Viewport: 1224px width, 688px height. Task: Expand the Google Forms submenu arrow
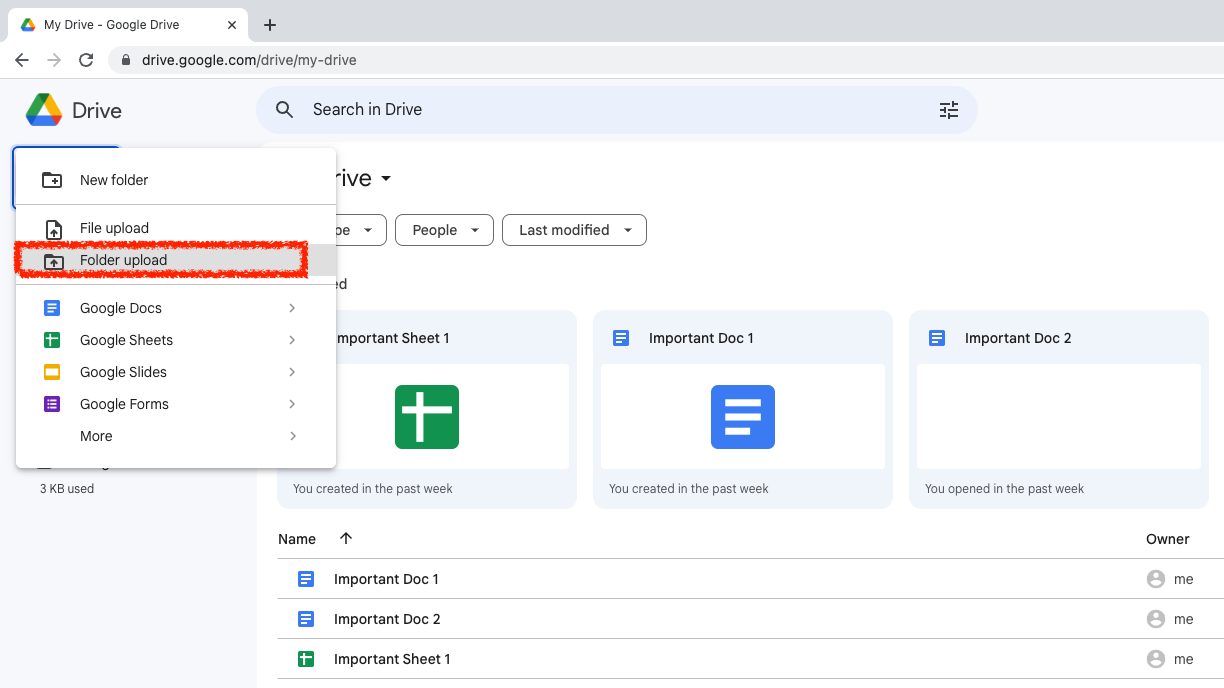[x=292, y=404]
